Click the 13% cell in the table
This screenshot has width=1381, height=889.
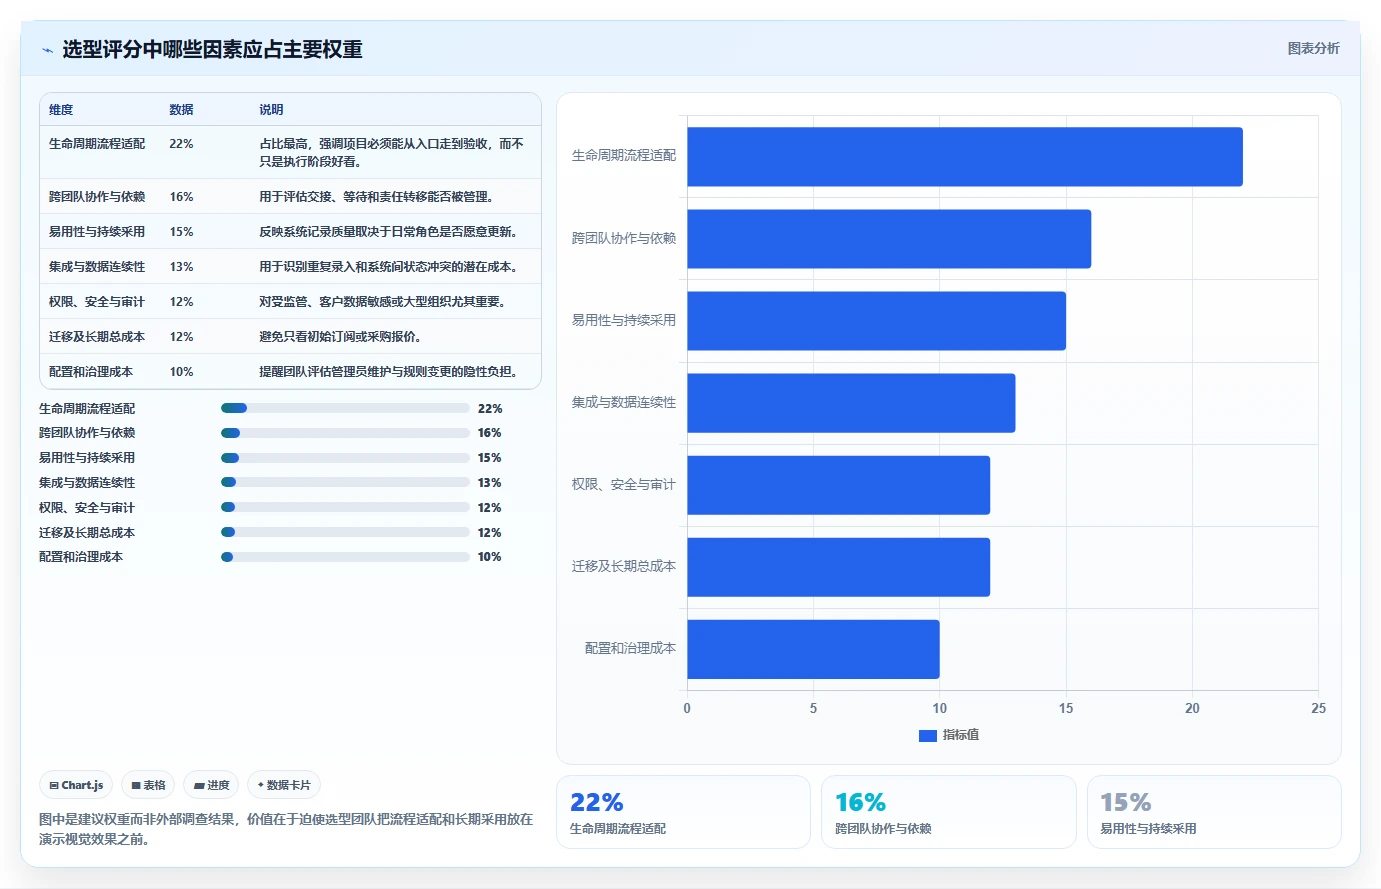[x=181, y=267]
